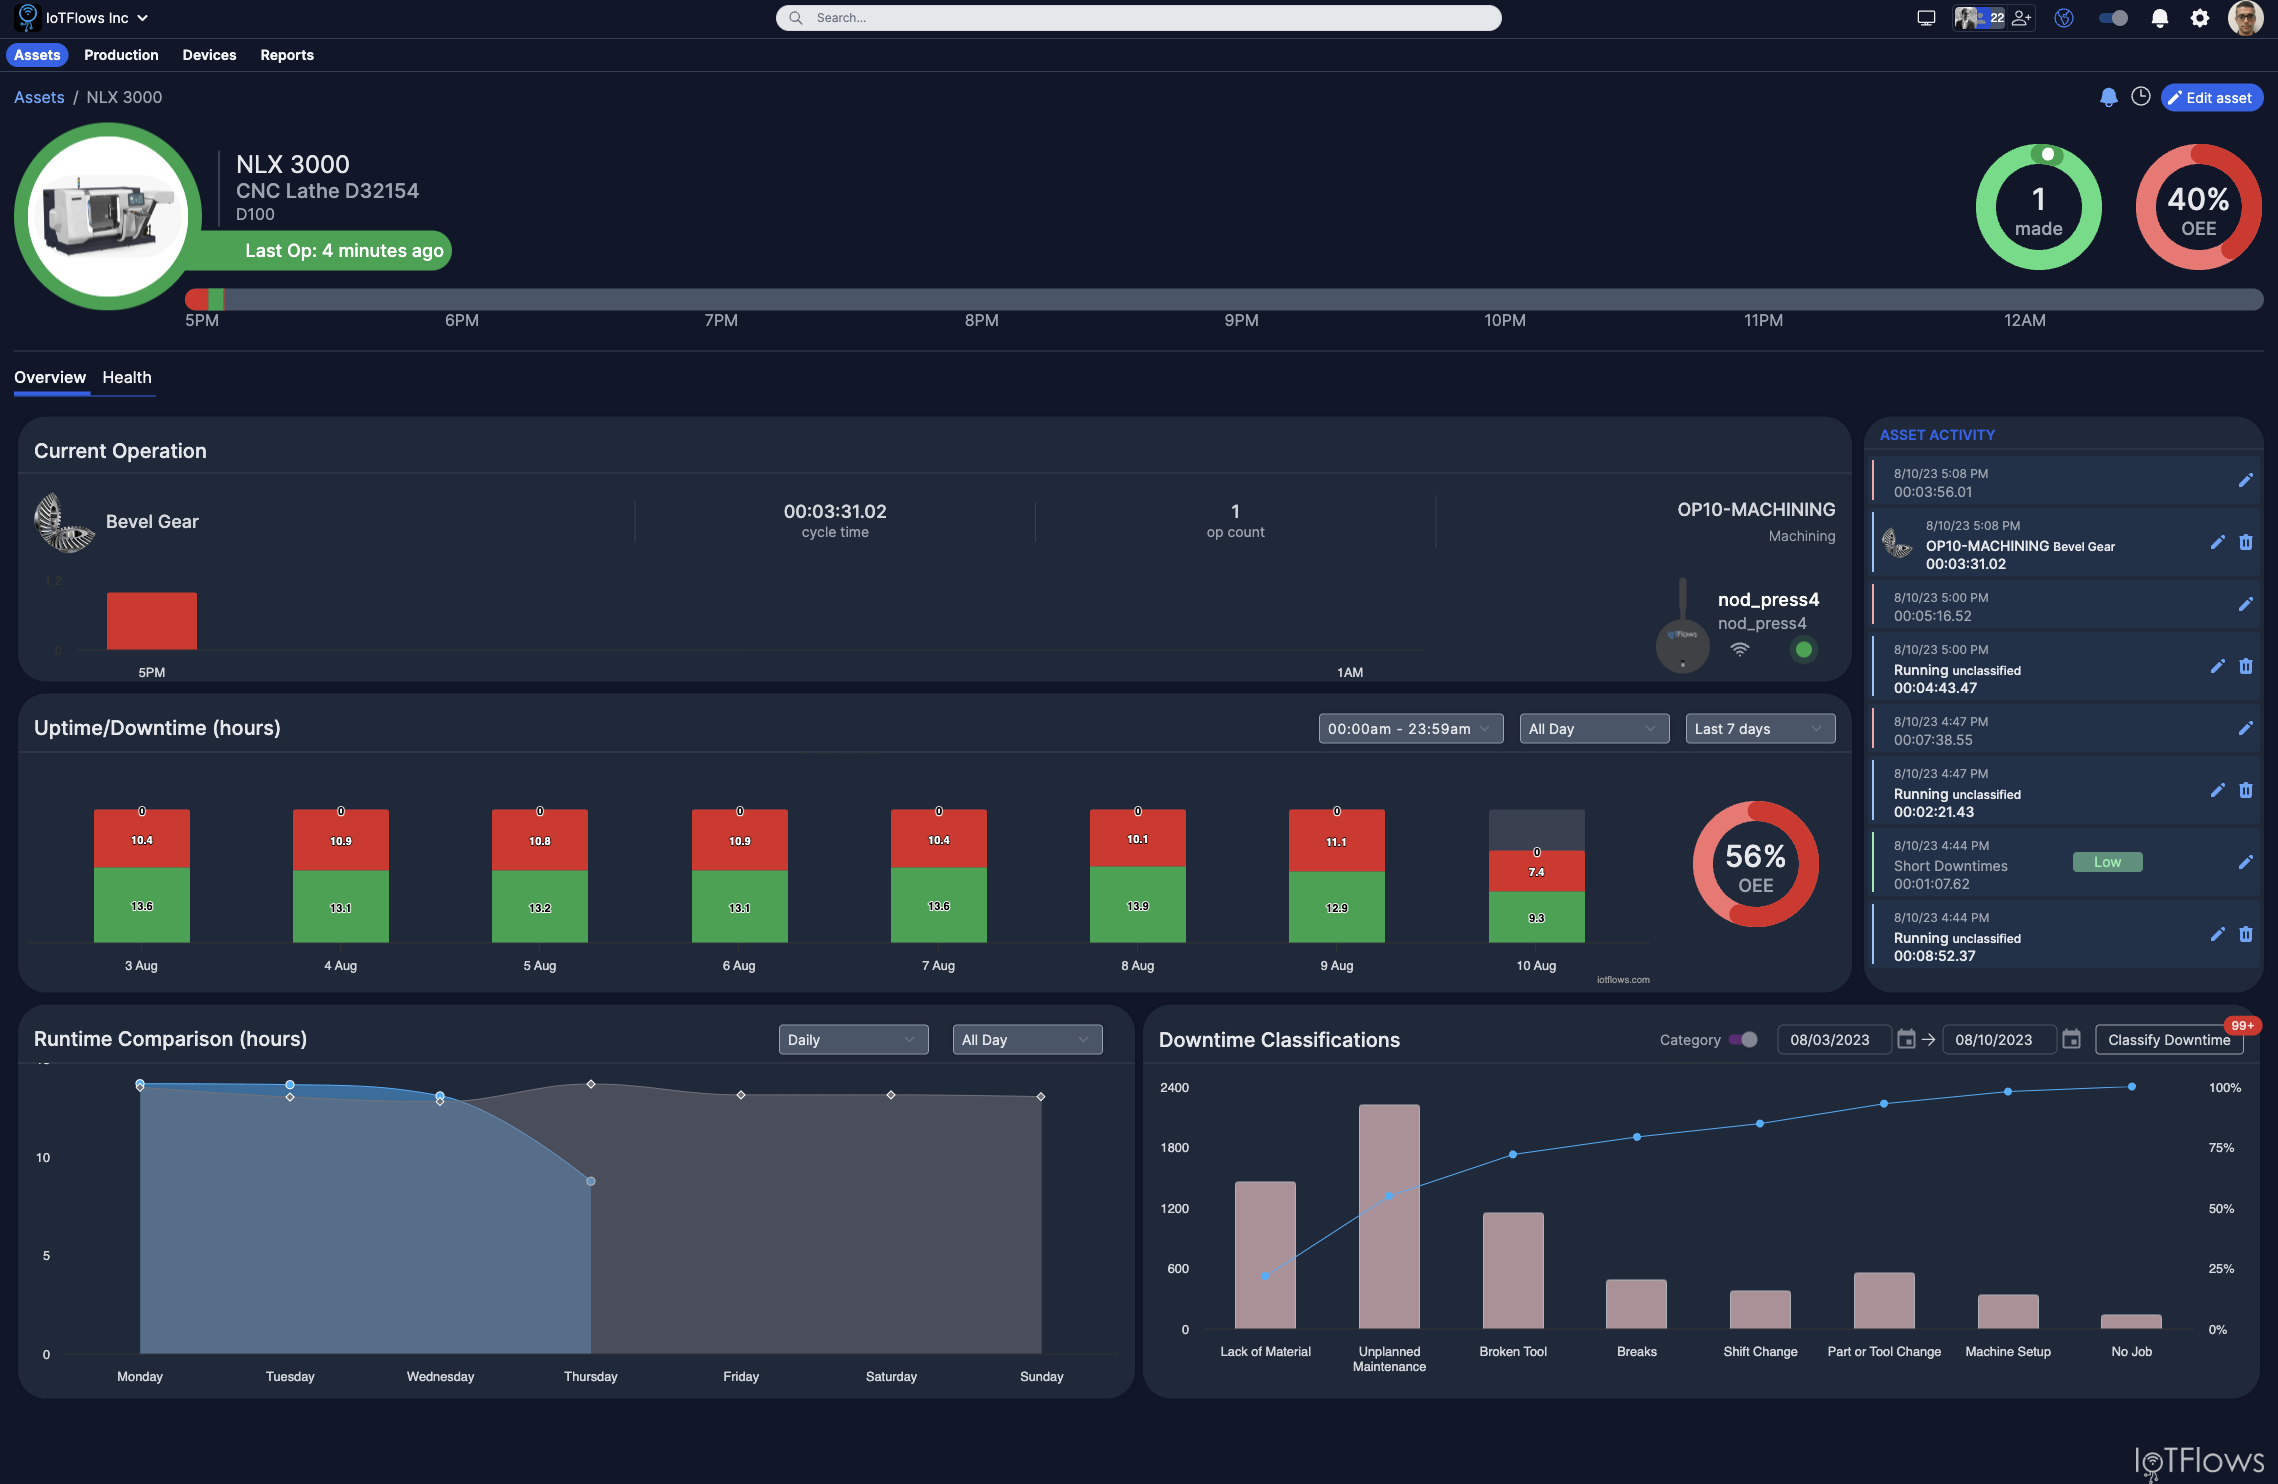Open settings gear in top bar
Image resolution: width=2278 pixels, height=1484 pixels.
coord(2200,18)
